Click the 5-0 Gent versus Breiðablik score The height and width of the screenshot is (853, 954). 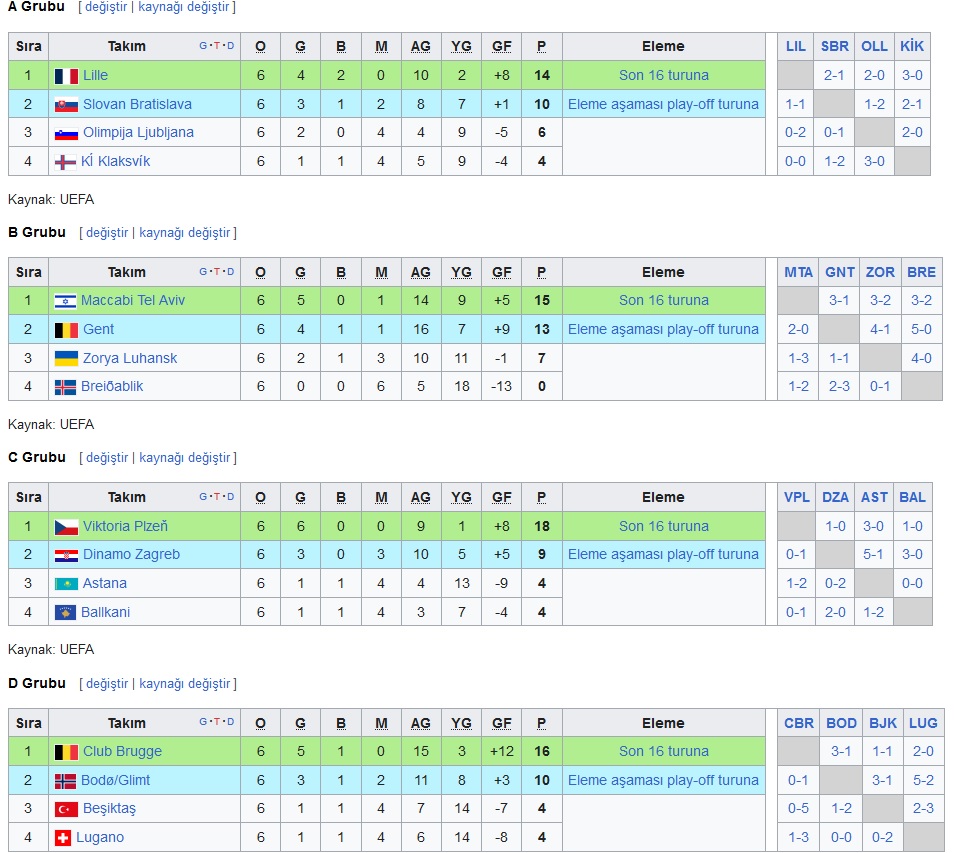click(921, 329)
